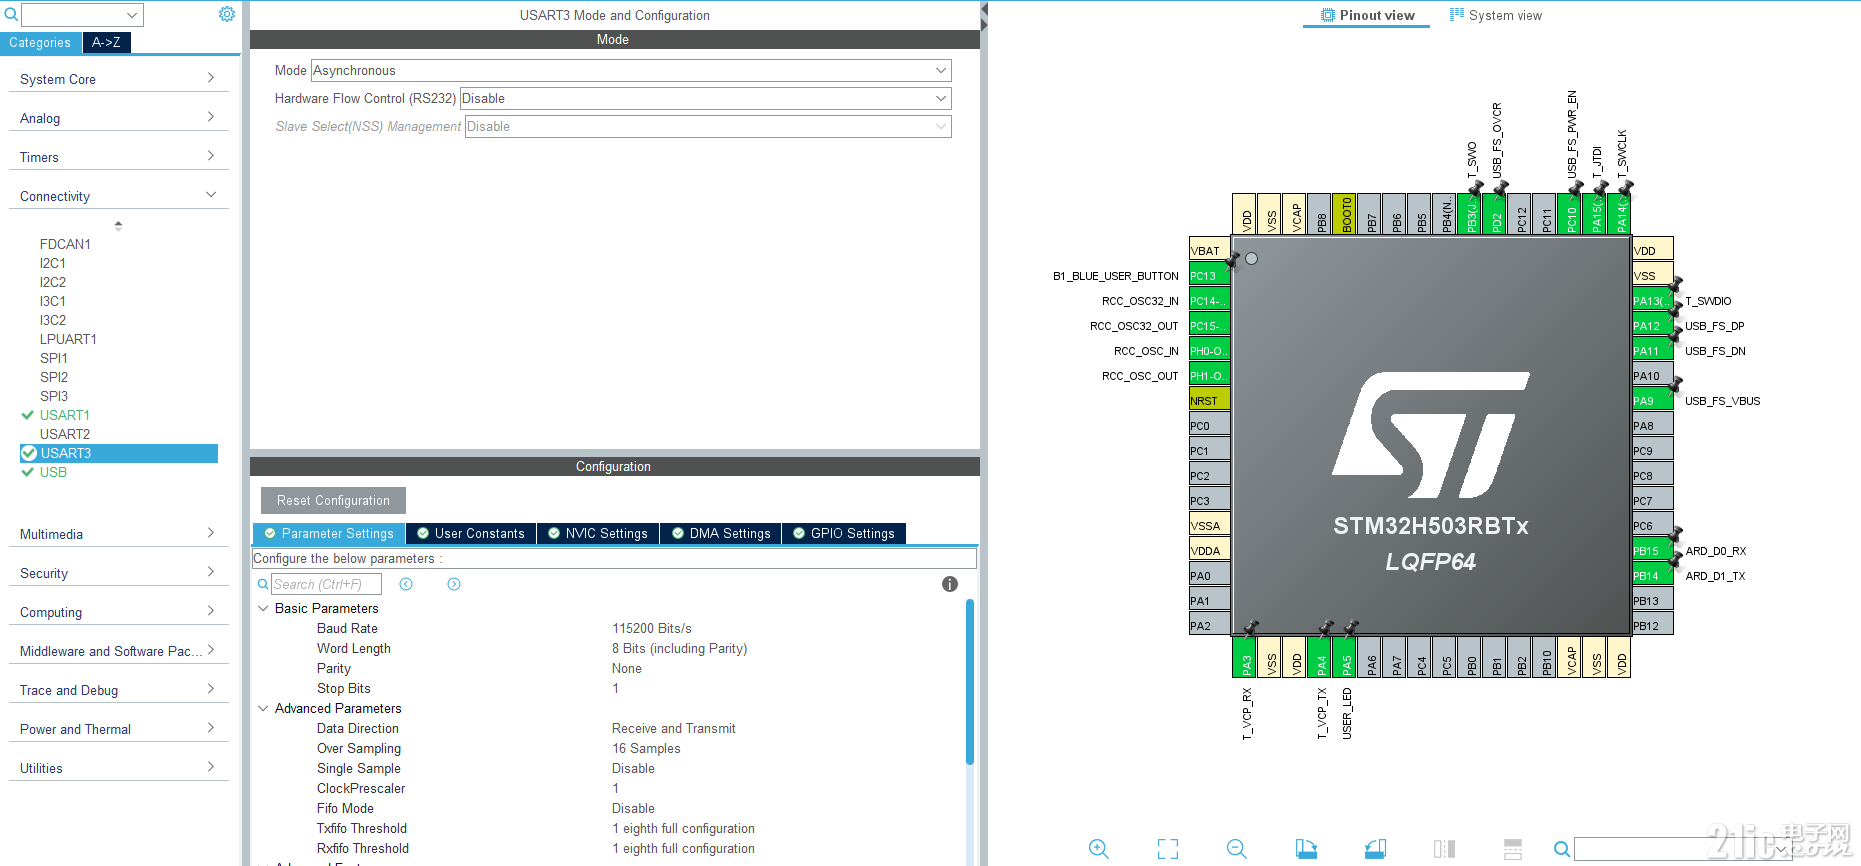Expand the Timers category
This screenshot has width=1861, height=866.
point(118,157)
